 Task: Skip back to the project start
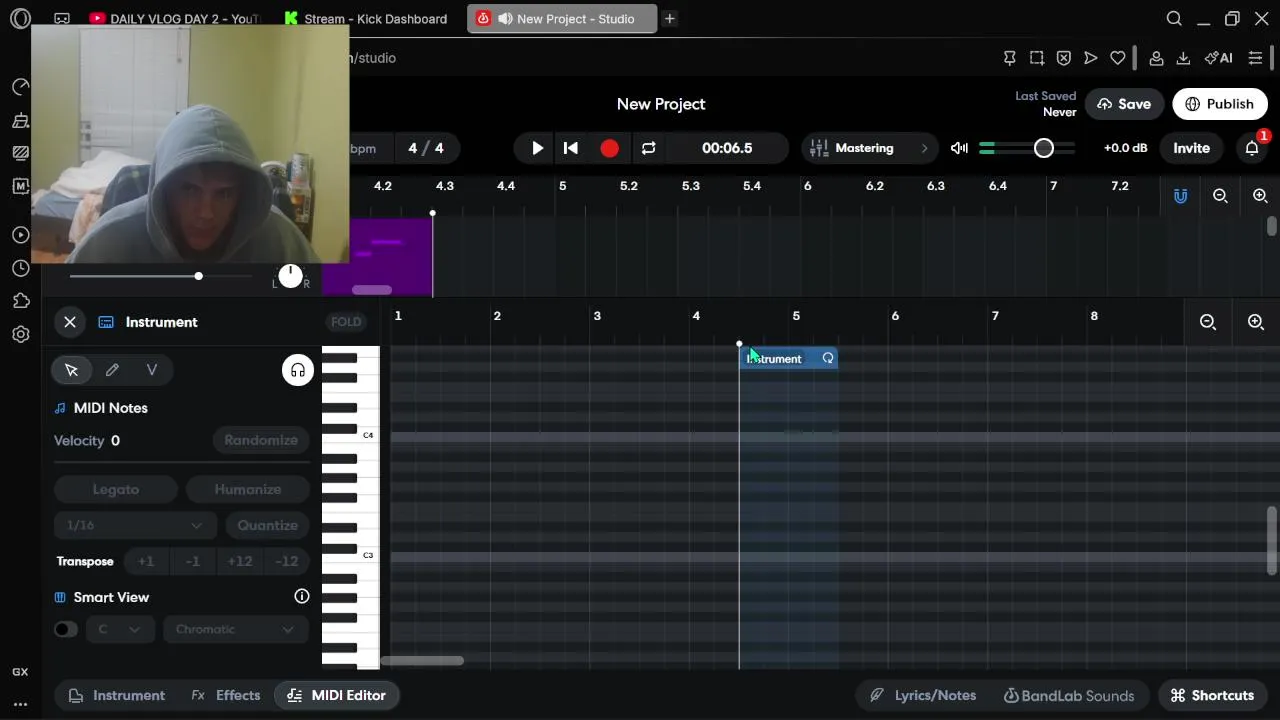click(x=571, y=148)
